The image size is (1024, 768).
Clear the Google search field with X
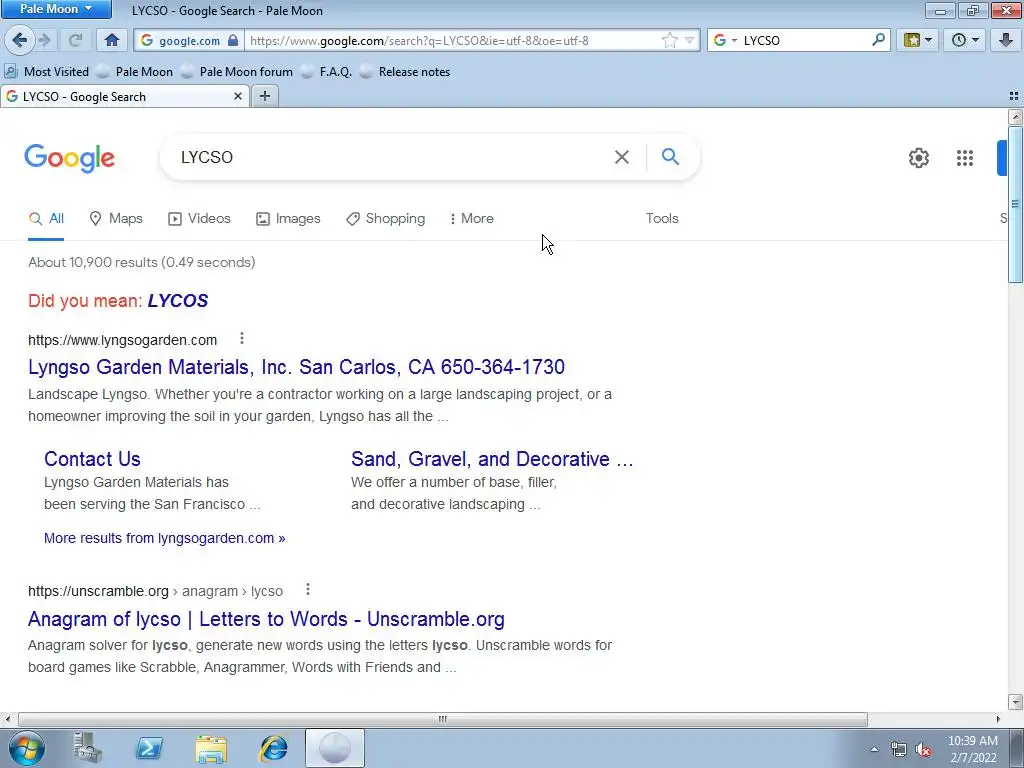[622, 157]
